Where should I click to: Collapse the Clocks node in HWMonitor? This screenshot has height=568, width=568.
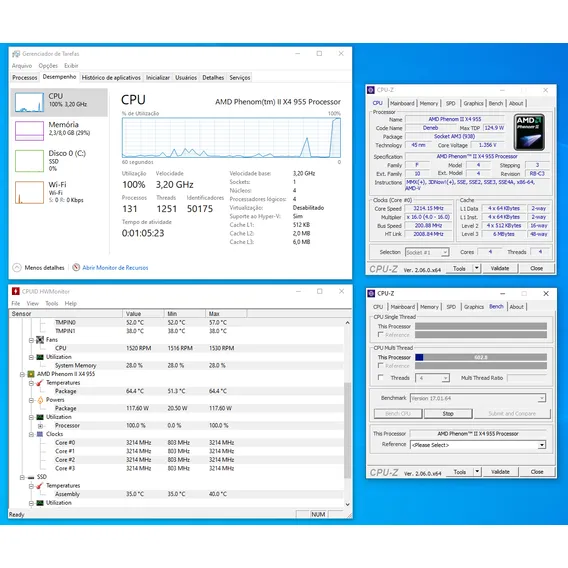point(31,434)
